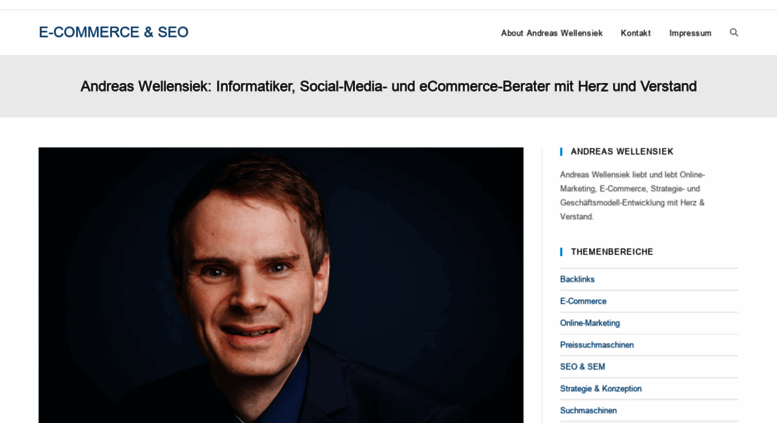Visit the SEO & SEM category
Image resolution: width=777 pixels, height=423 pixels.
[583, 367]
